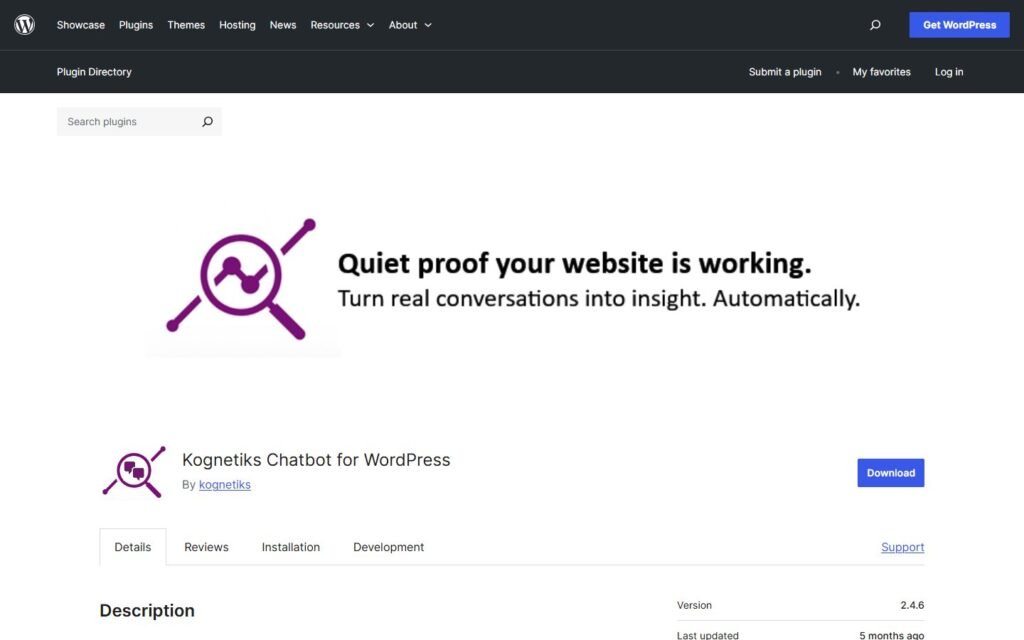Open the Plugins menu item
Image resolution: width=1024 pixels, height=640 pixels.
coord(136,25)
